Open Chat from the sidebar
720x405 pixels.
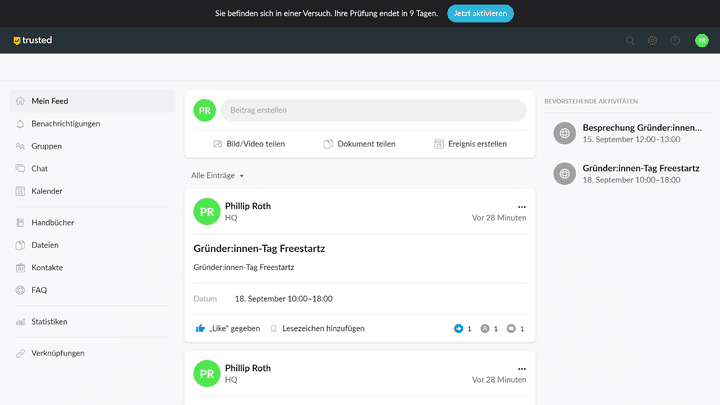39,168
